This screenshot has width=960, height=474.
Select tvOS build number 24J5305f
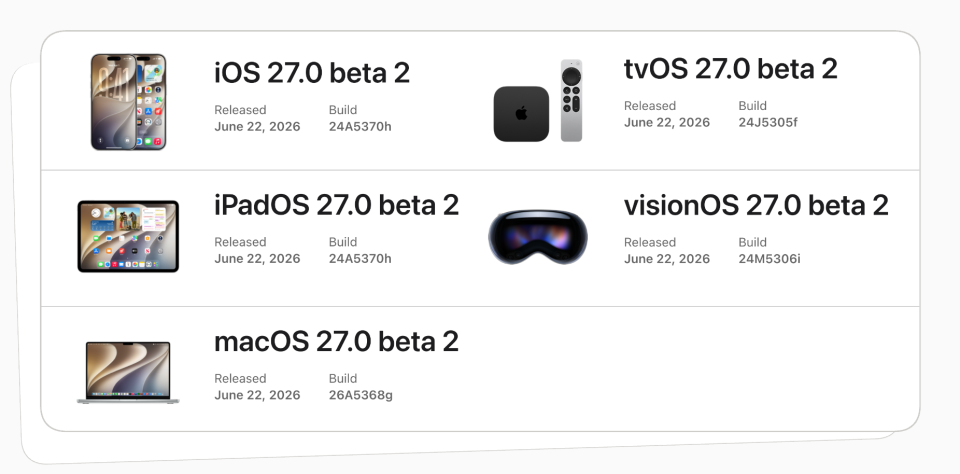(x=768, y=122)
